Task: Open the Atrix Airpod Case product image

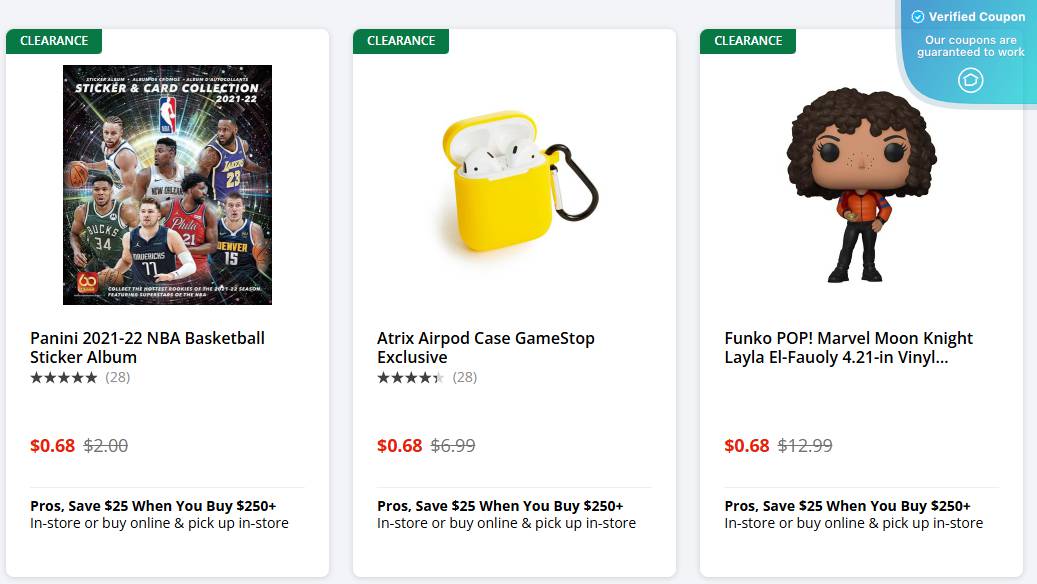Action: pos(513,186)
